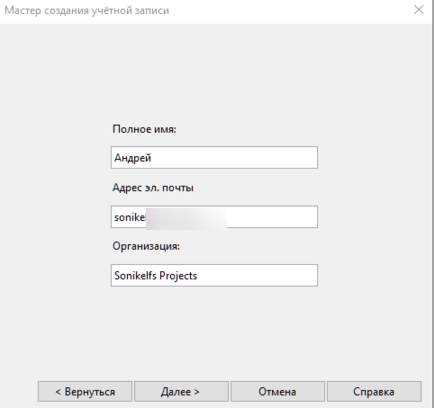
Task: Place cursor on the sonike email text
Action: pos(130,217)
